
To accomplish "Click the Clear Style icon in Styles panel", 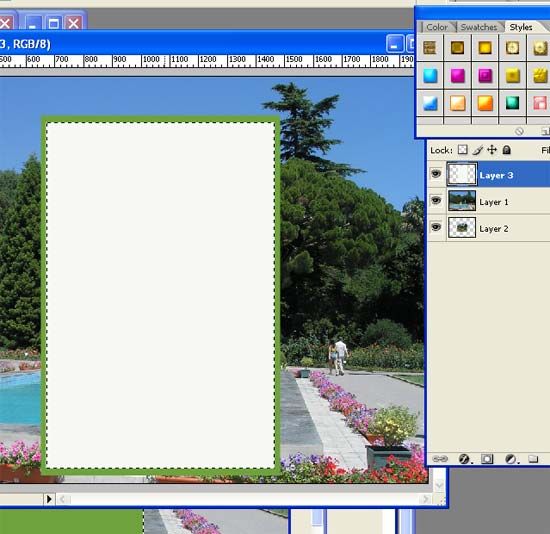I will (x=519, y=131).
